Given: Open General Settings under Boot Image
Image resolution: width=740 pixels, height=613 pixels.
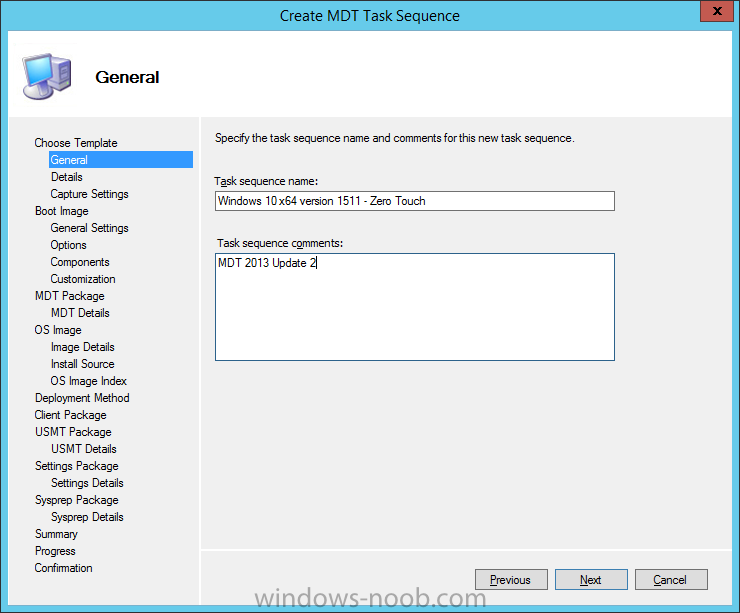Looking at the screenshot, I should coord(89,228).
